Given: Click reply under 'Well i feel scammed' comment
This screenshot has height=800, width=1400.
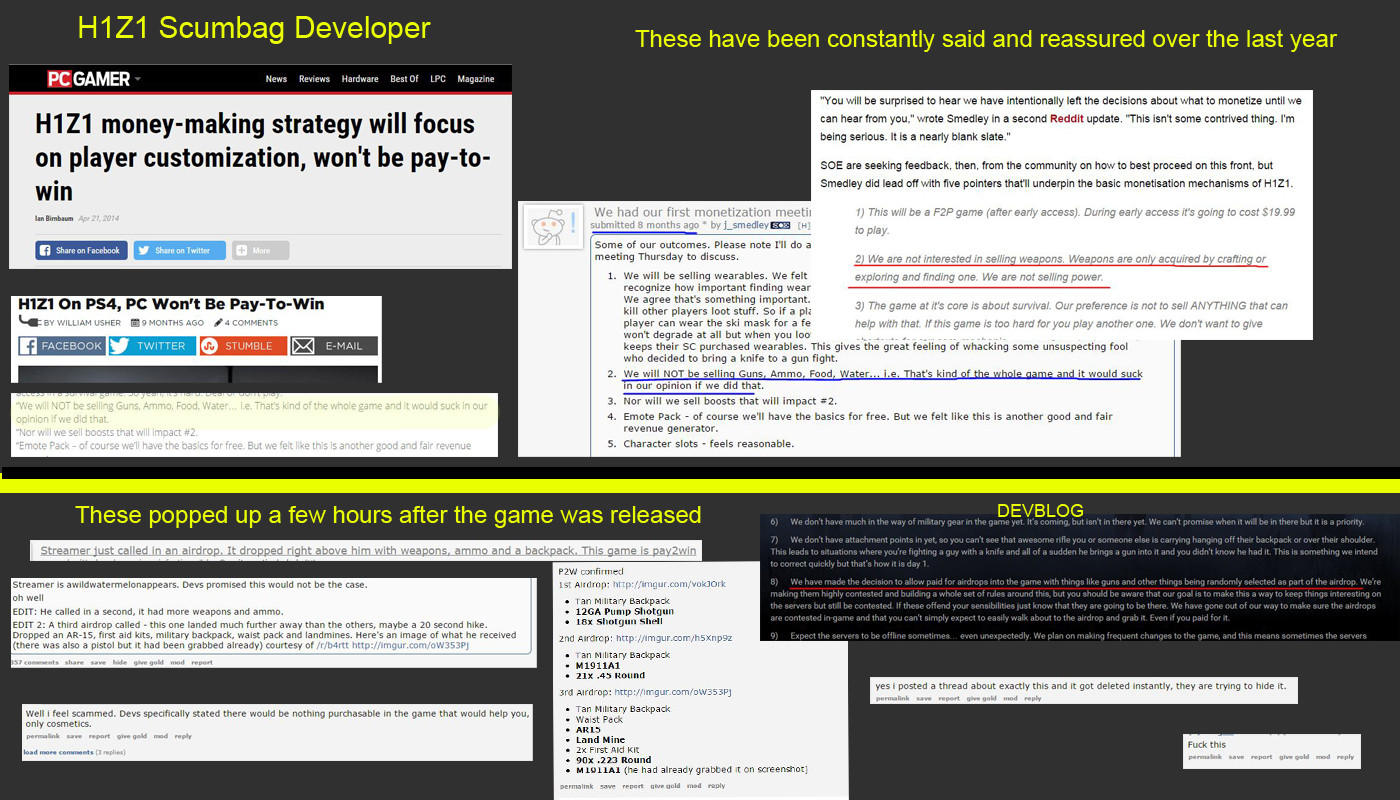Looking at the screenshot, I should [x=183, y=736].
